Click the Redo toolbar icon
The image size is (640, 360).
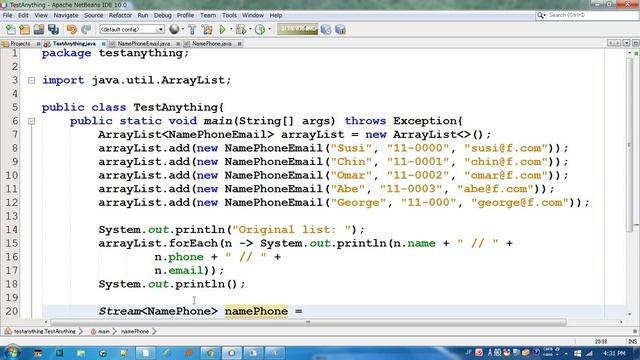86,29
